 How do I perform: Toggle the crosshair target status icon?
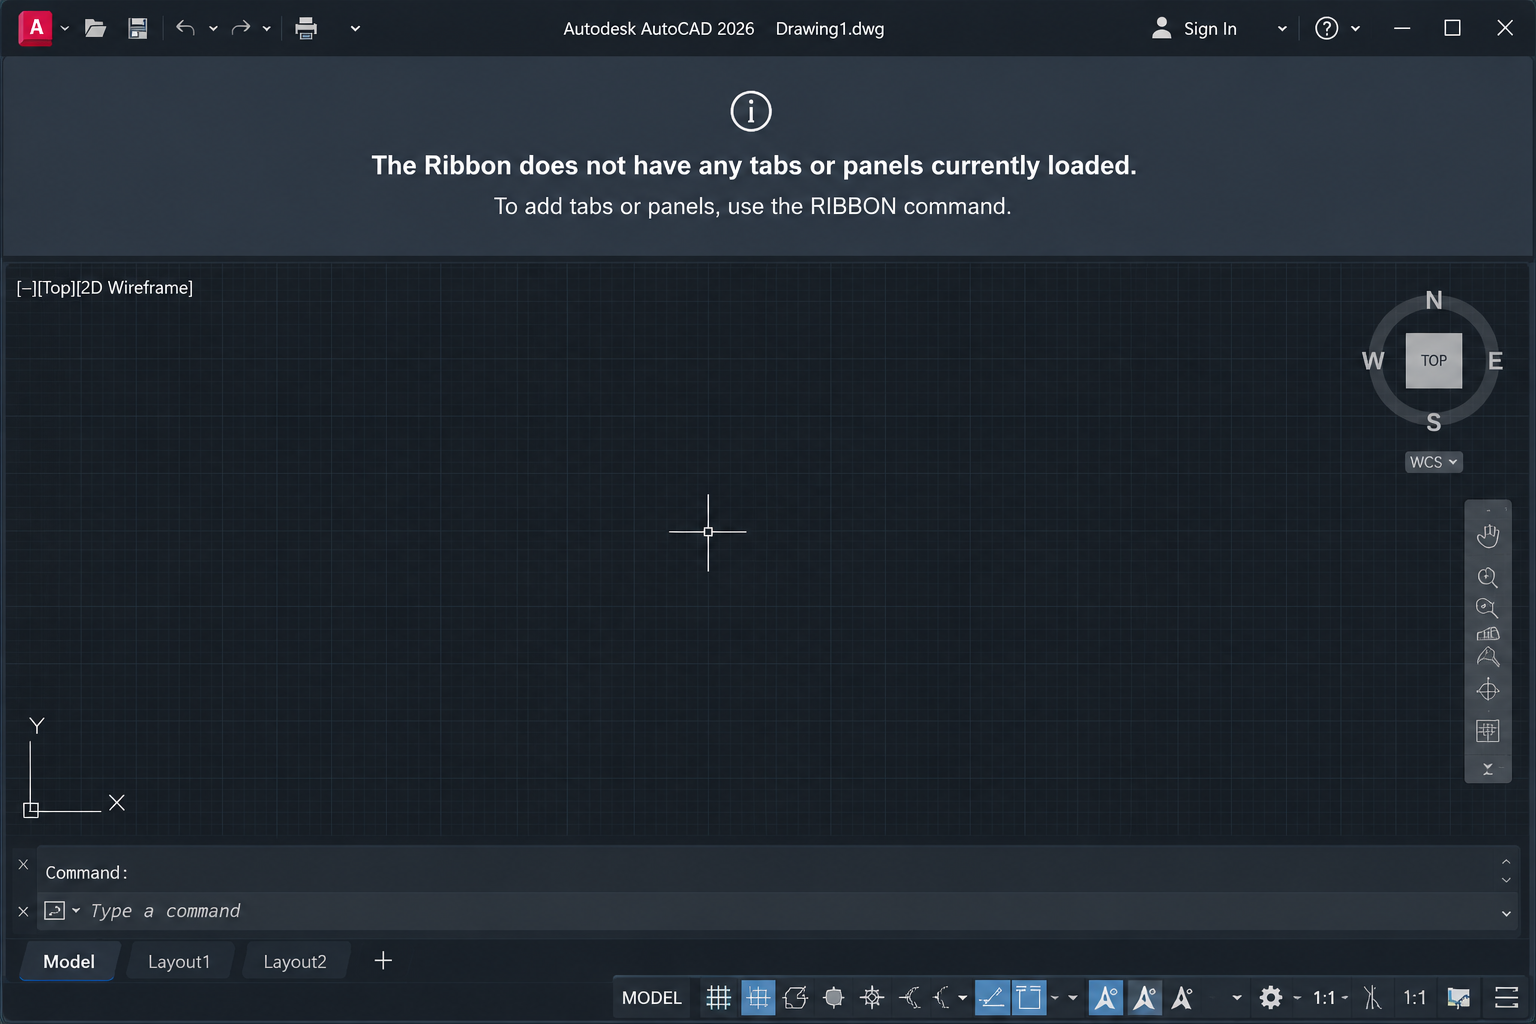(x=872, y=998)
